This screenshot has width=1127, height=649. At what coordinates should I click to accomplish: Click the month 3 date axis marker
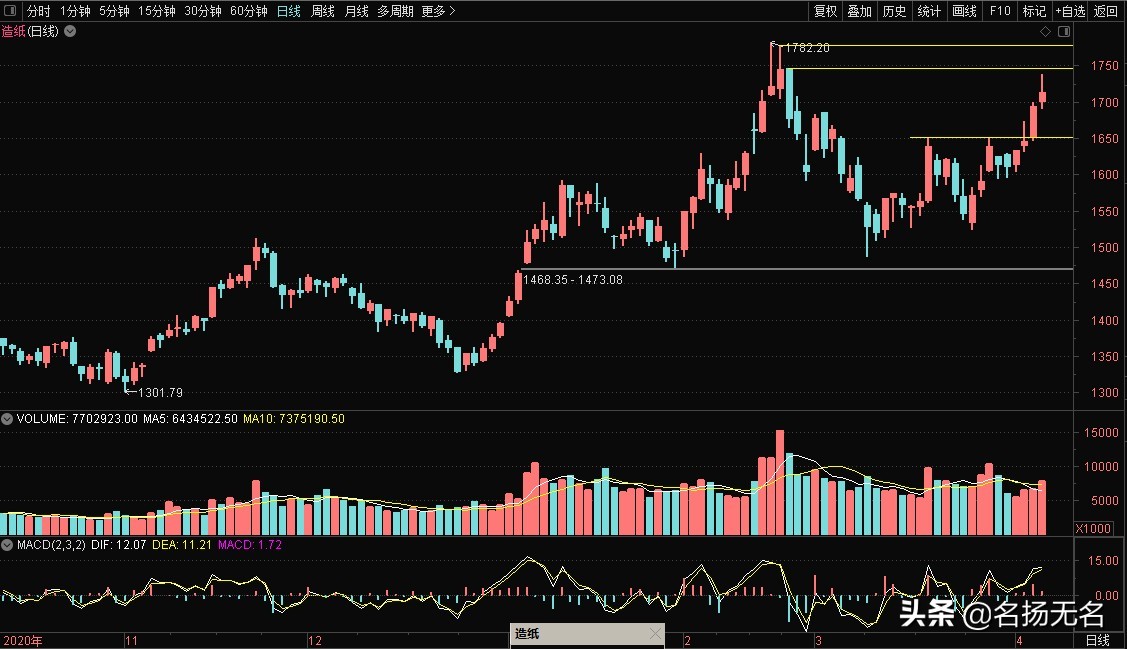(x=818, y=640)
